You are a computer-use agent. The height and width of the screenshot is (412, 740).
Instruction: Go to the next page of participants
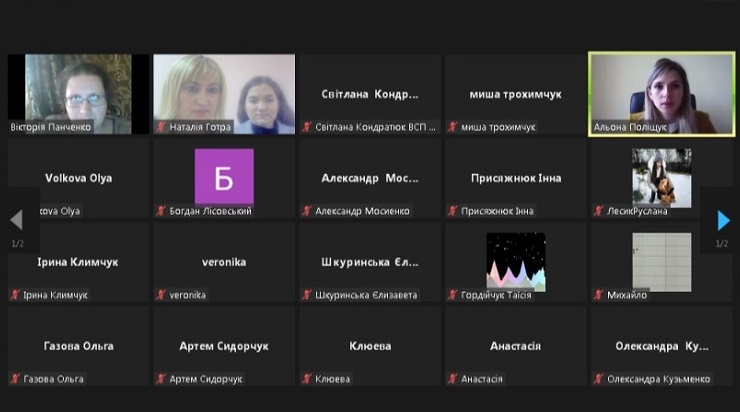(723, 220)
